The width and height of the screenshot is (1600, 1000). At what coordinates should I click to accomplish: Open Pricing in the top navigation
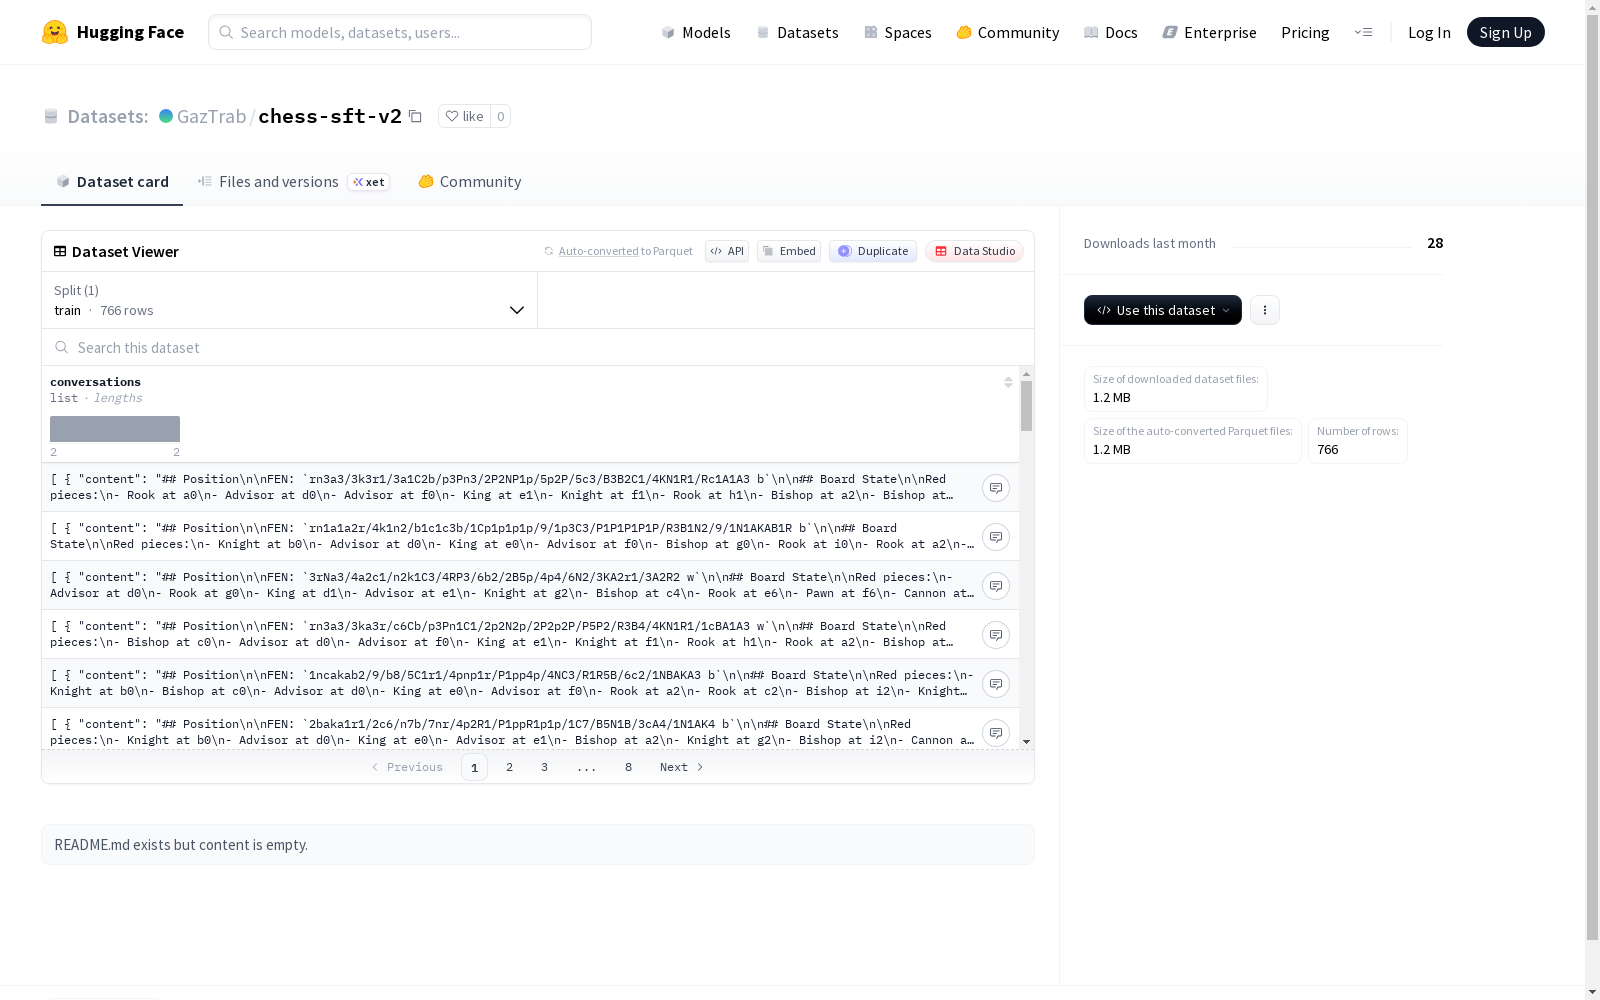click(x=1305, y=32)
